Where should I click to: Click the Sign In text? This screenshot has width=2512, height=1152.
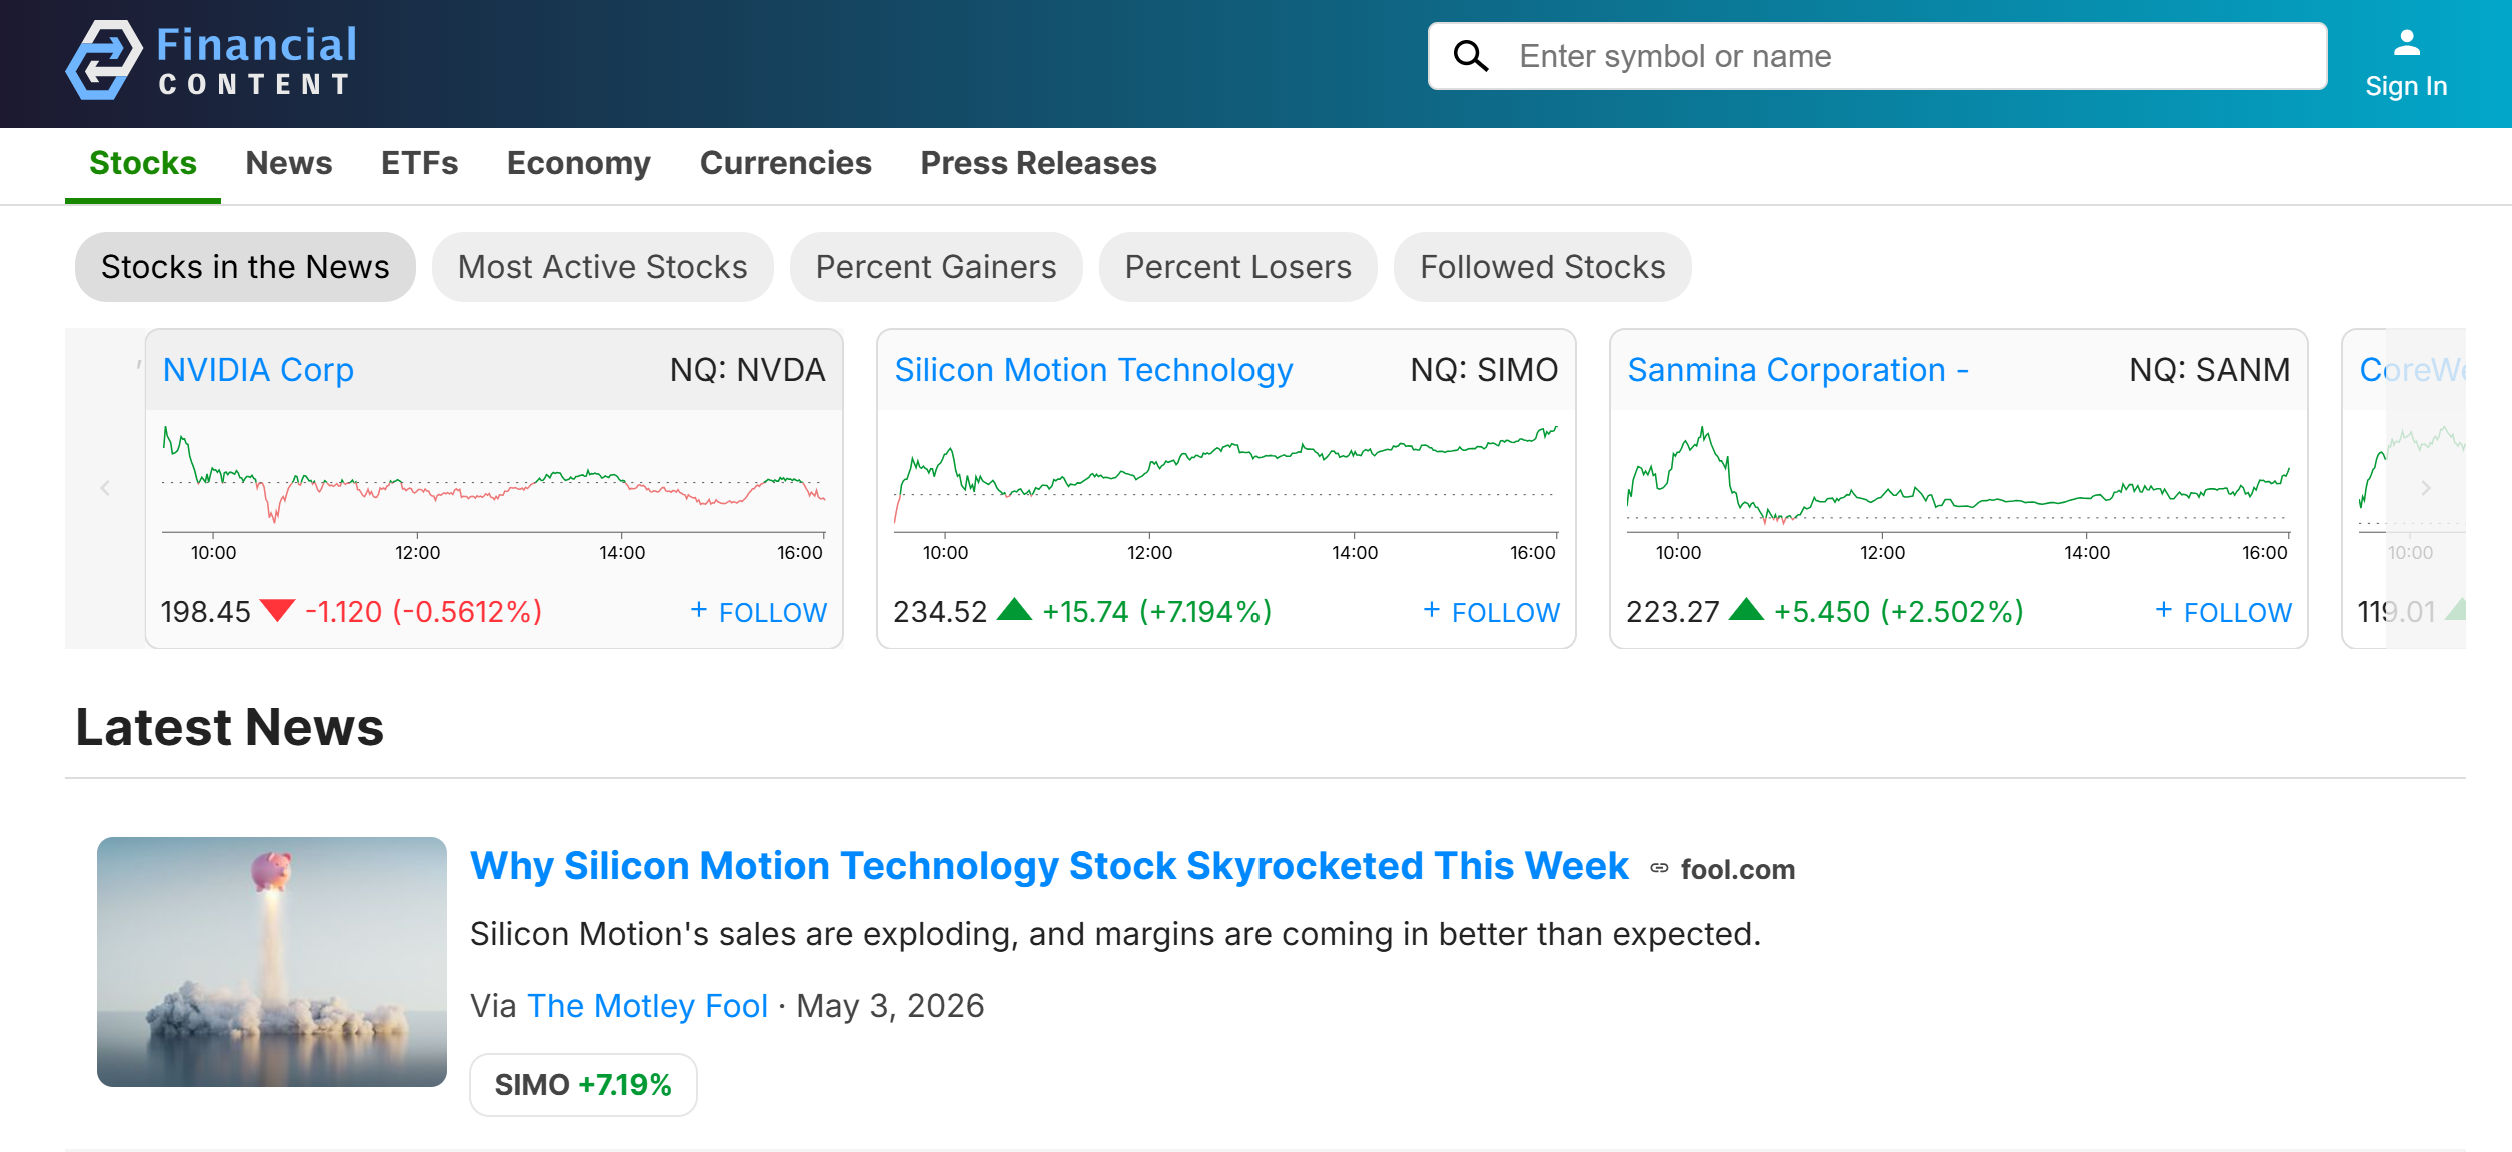[2406, 87]
